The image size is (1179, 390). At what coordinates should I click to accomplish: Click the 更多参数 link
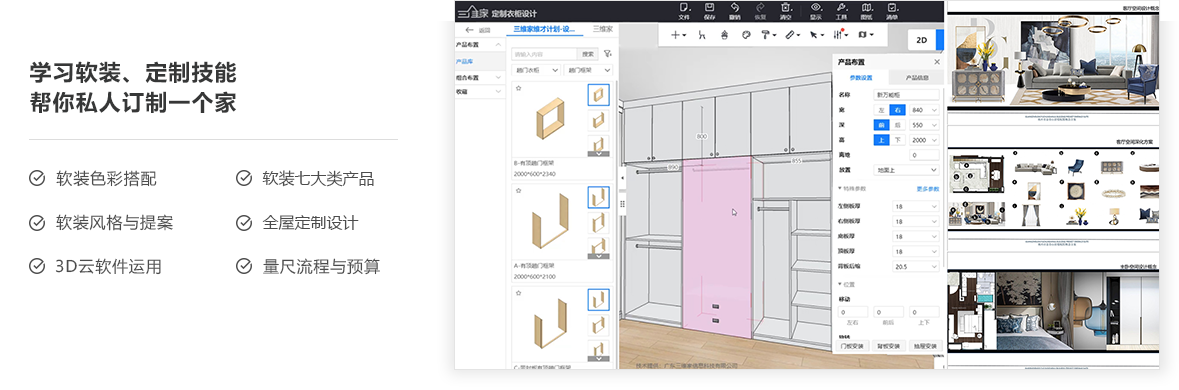(928, 189)
